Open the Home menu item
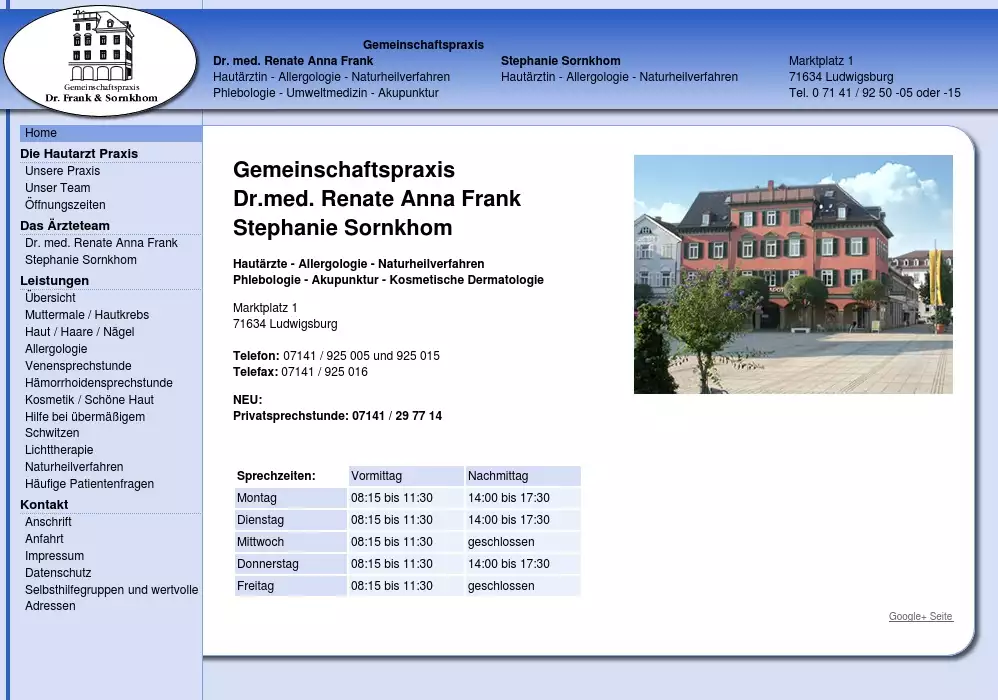The height and width of the screenshot is (700, 998). point(41,133)
